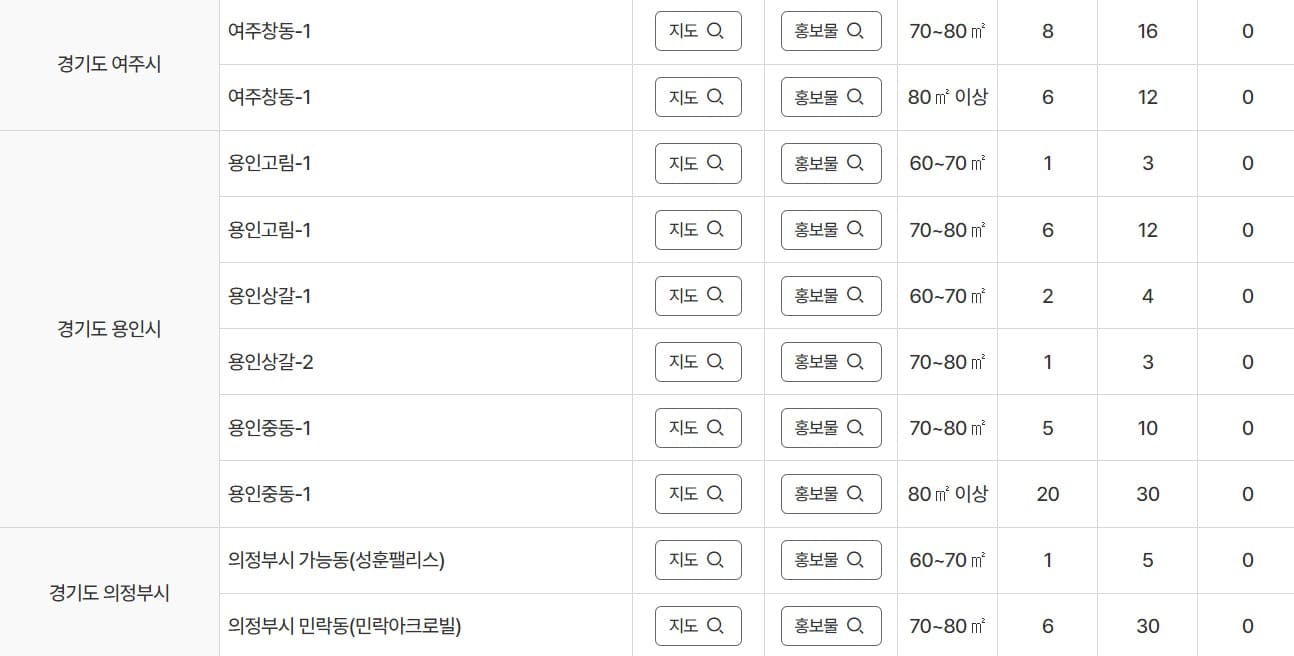Open the 지도 button for 여주창동-1 80㎡ 이상 listing
Viewport: 1294px width, 656px height.
coord(697,97)
